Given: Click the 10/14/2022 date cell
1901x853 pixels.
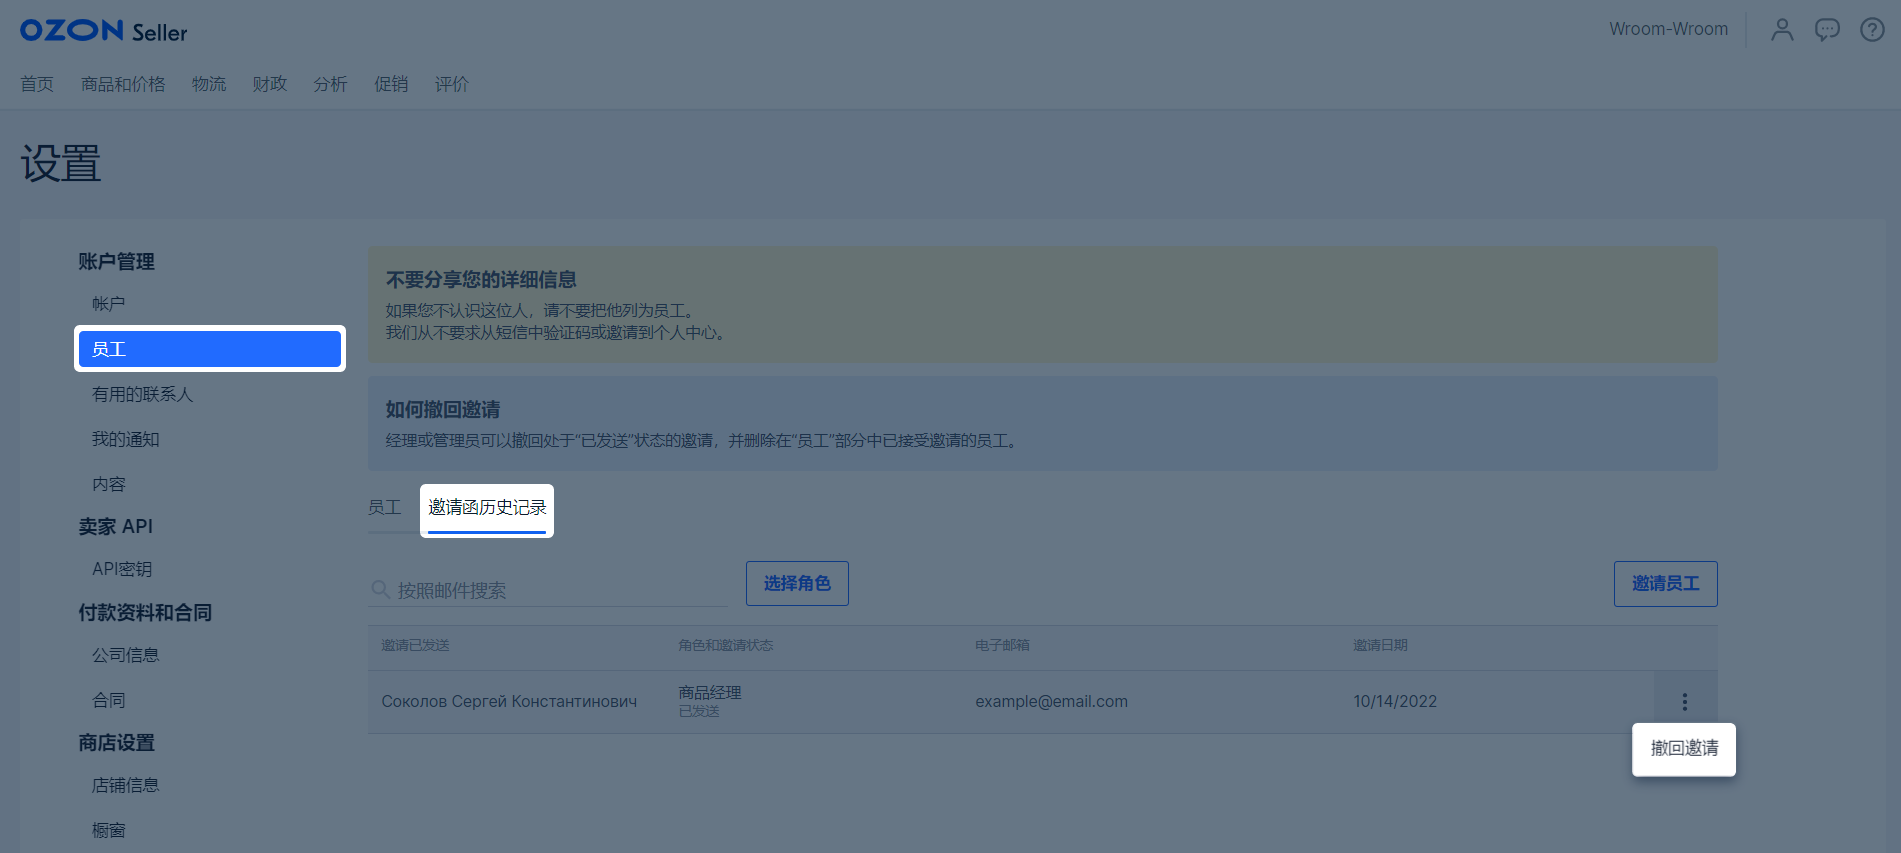Looking at the screenshot, I should click(x=1395, y=702).
